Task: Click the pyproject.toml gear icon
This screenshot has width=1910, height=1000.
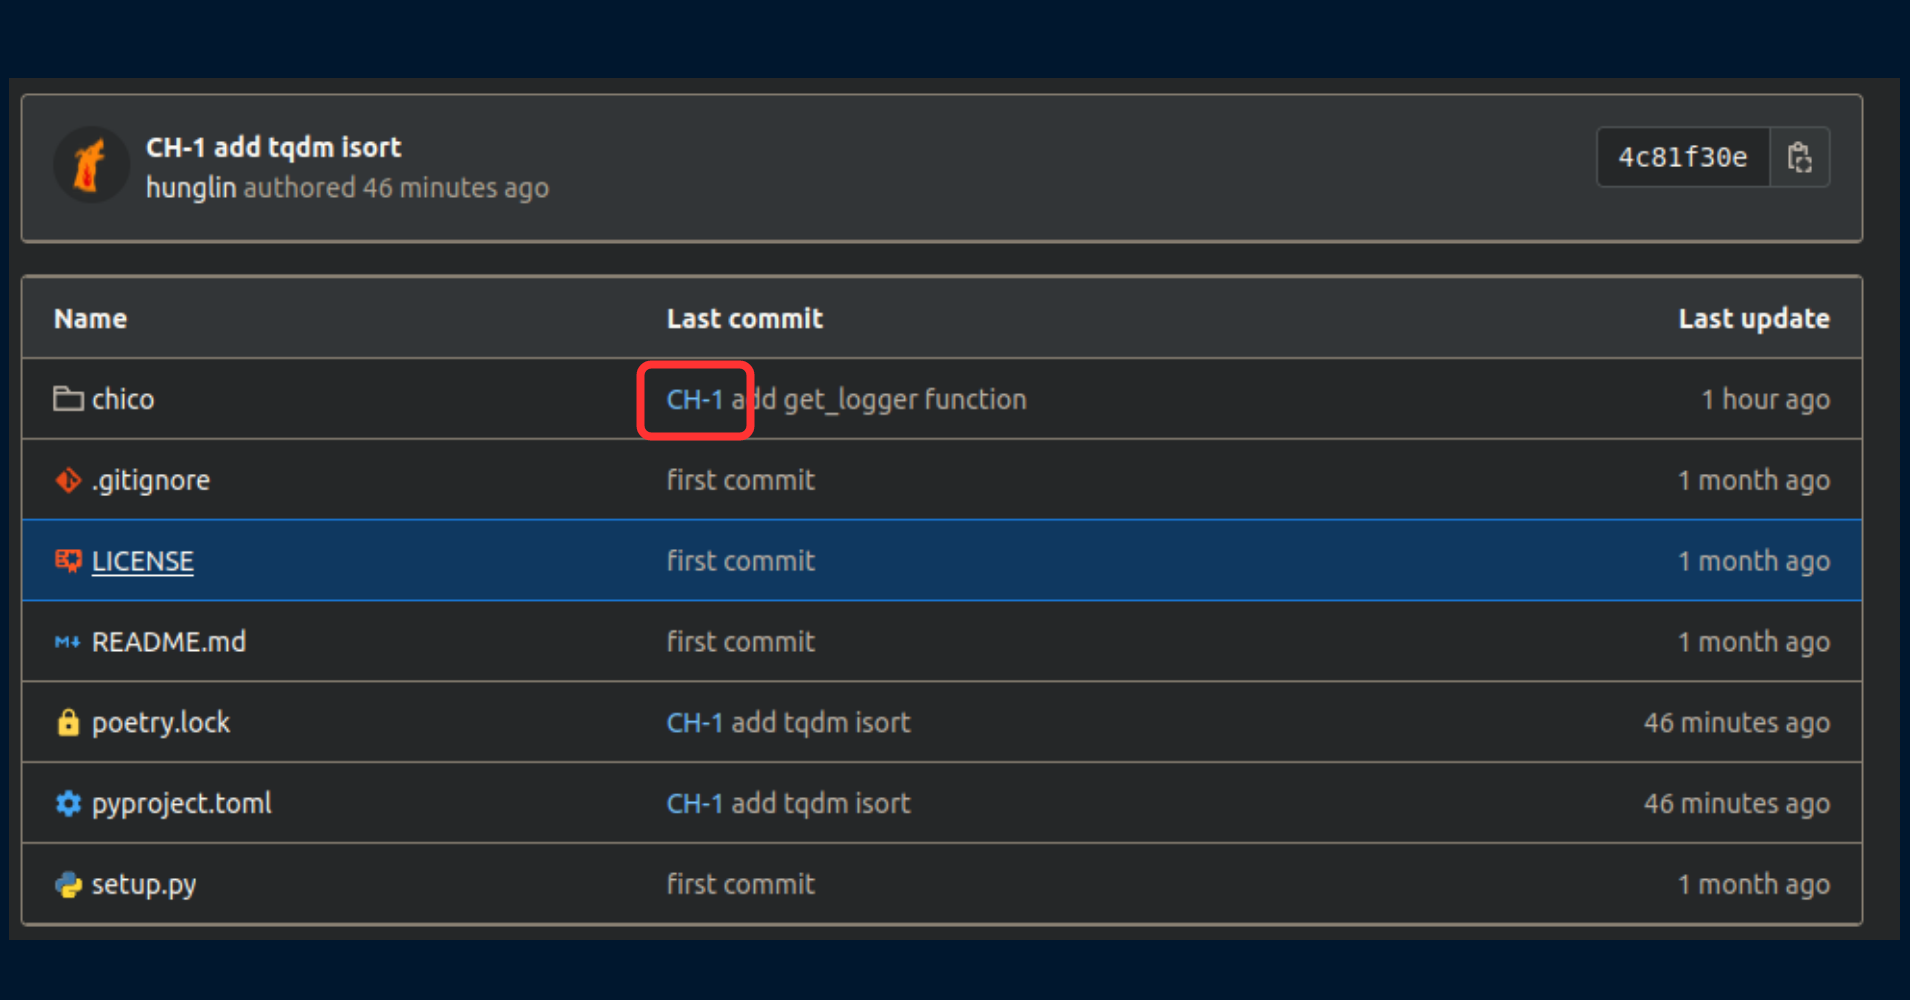Action: coord(68,803)
